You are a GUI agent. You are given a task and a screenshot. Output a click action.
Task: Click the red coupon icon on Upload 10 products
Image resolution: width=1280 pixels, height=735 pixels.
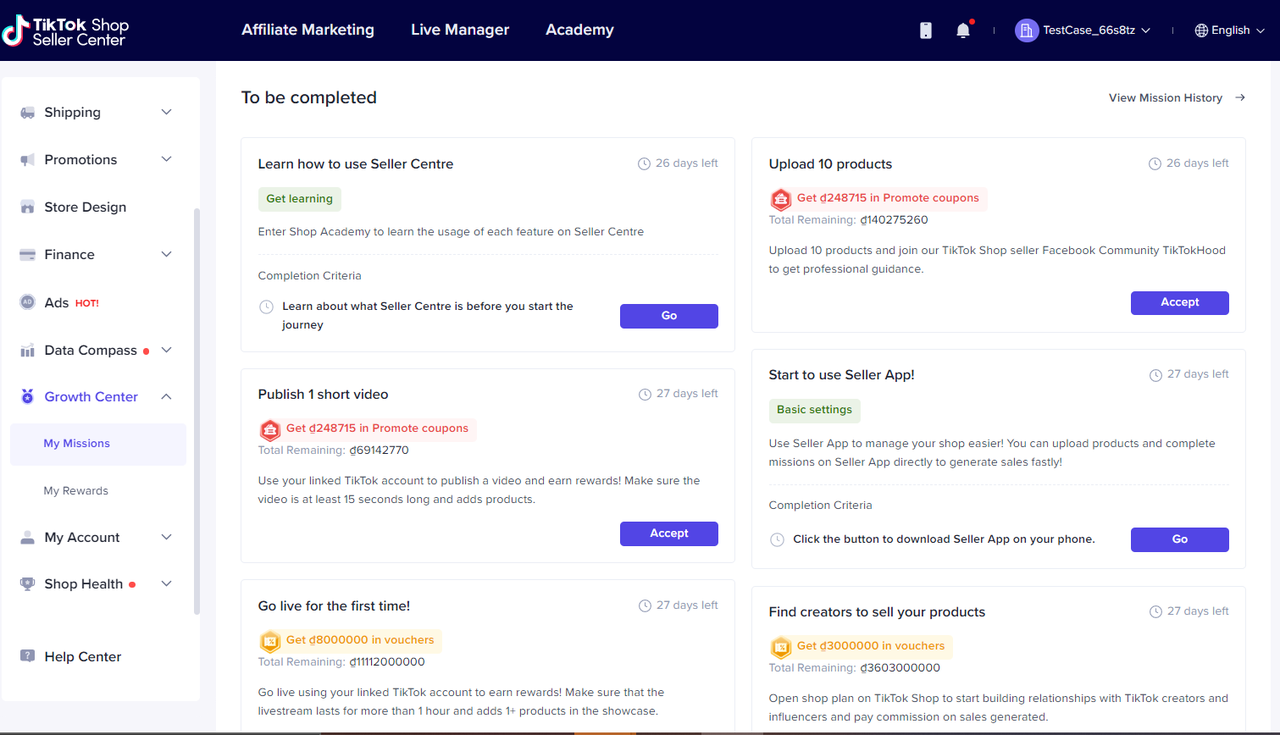point(781,199)
